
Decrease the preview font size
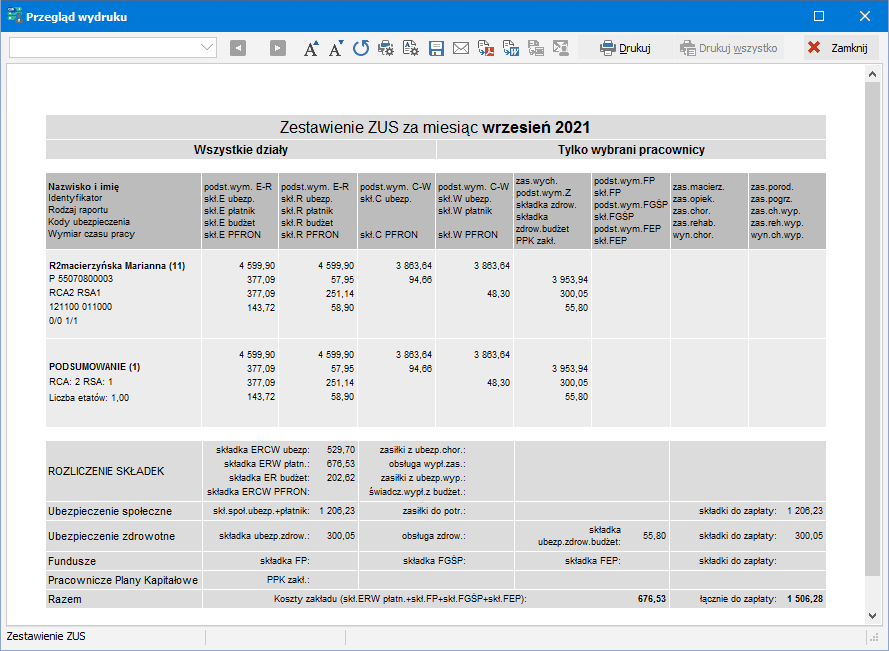(x=336, y=48)
